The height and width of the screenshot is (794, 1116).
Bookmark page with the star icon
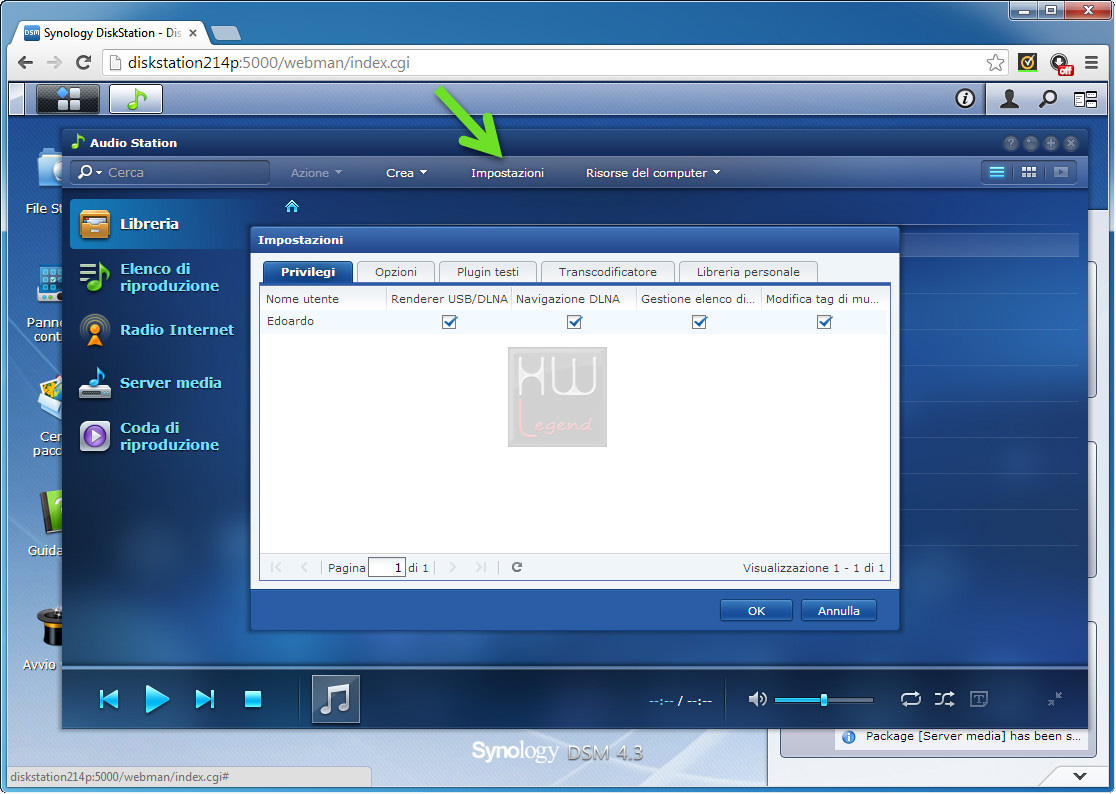click(x=995, y=63)
